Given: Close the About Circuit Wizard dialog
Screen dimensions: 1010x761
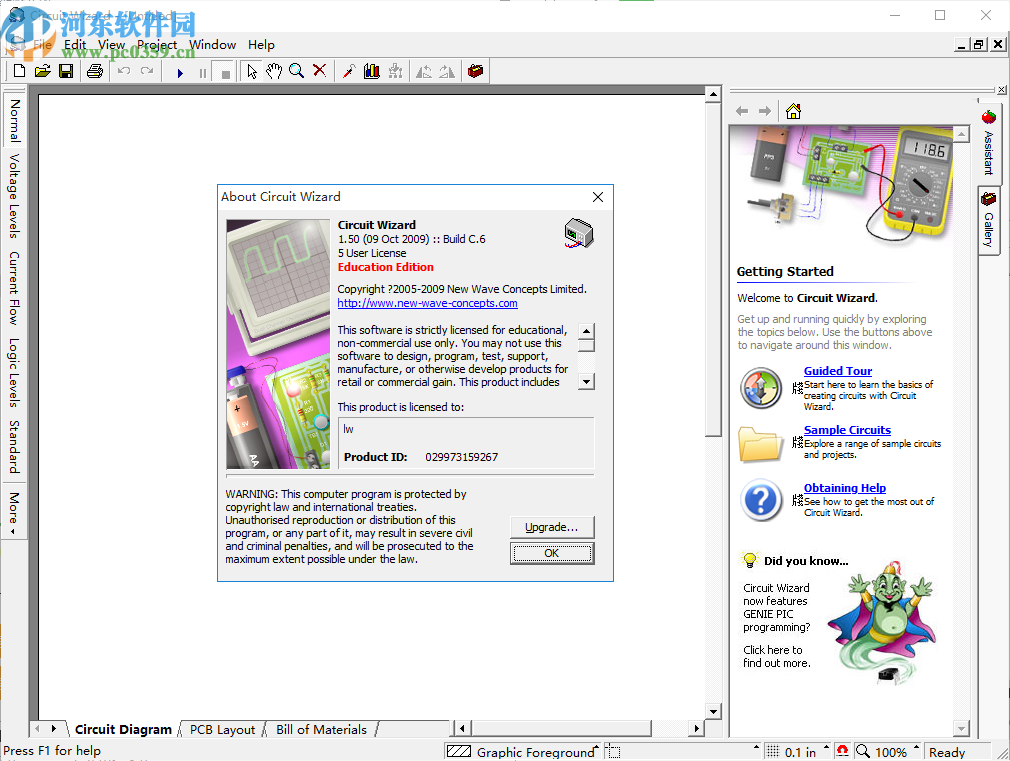Looking at the screenshot, I should coord(598,197).
